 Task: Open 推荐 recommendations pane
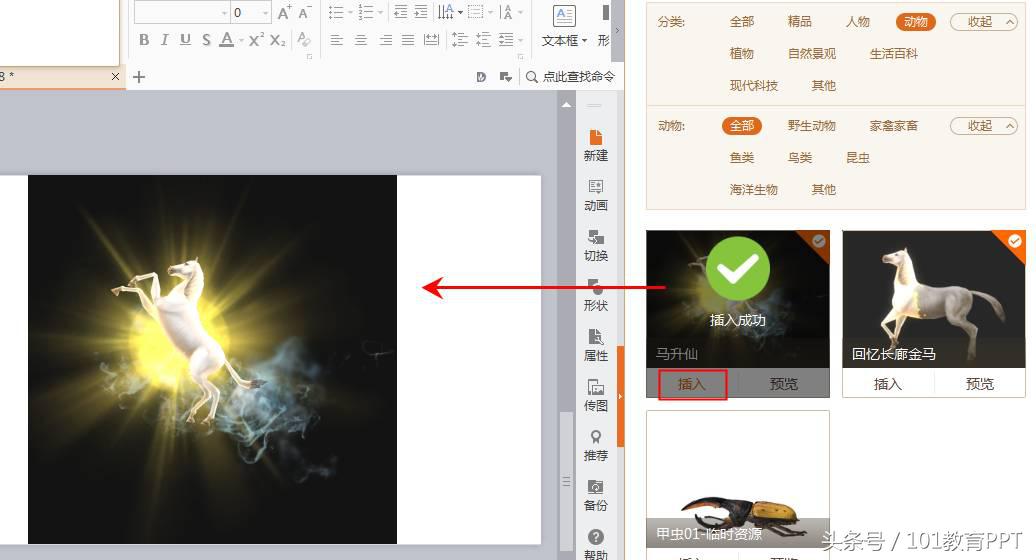pos(595,446)
